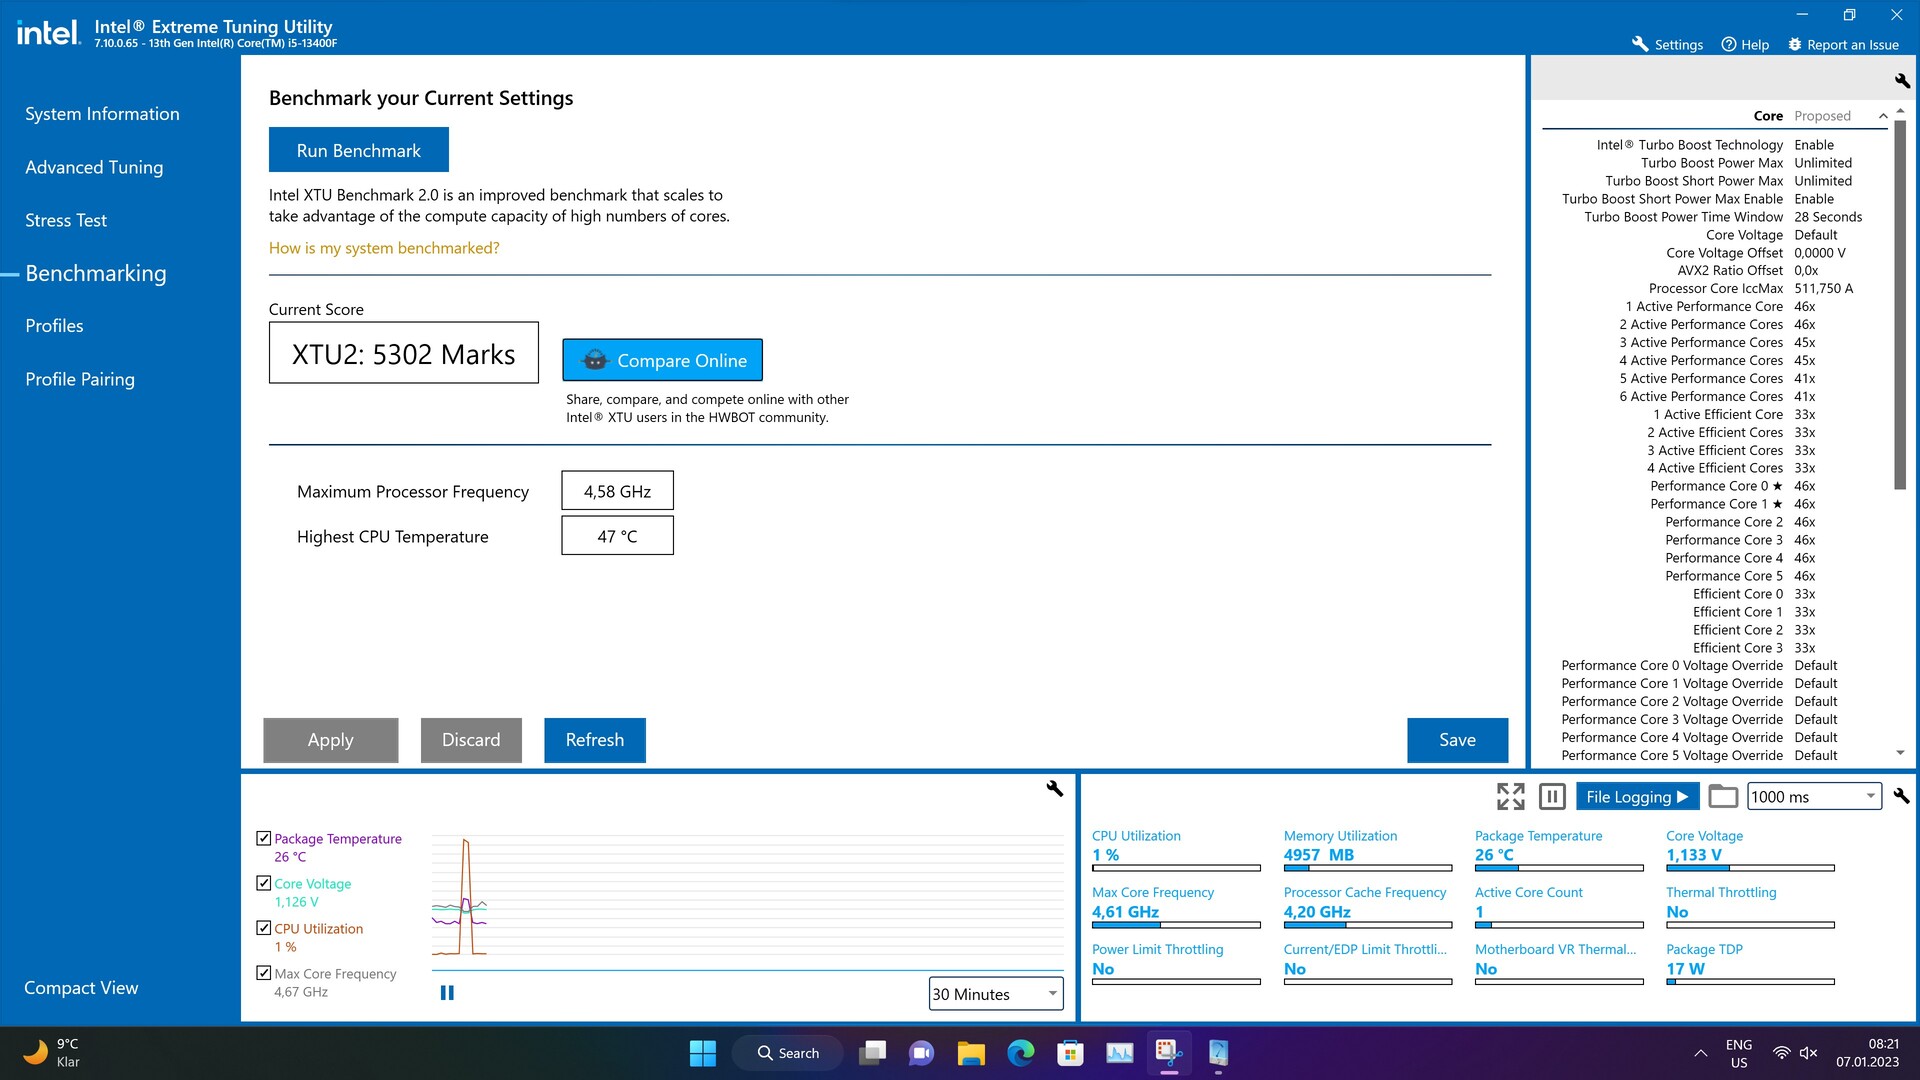This screenshot has height=1080, width=1920.
Task: Uncheck the Package Temperature checkbox
Action: coord(264,838)
